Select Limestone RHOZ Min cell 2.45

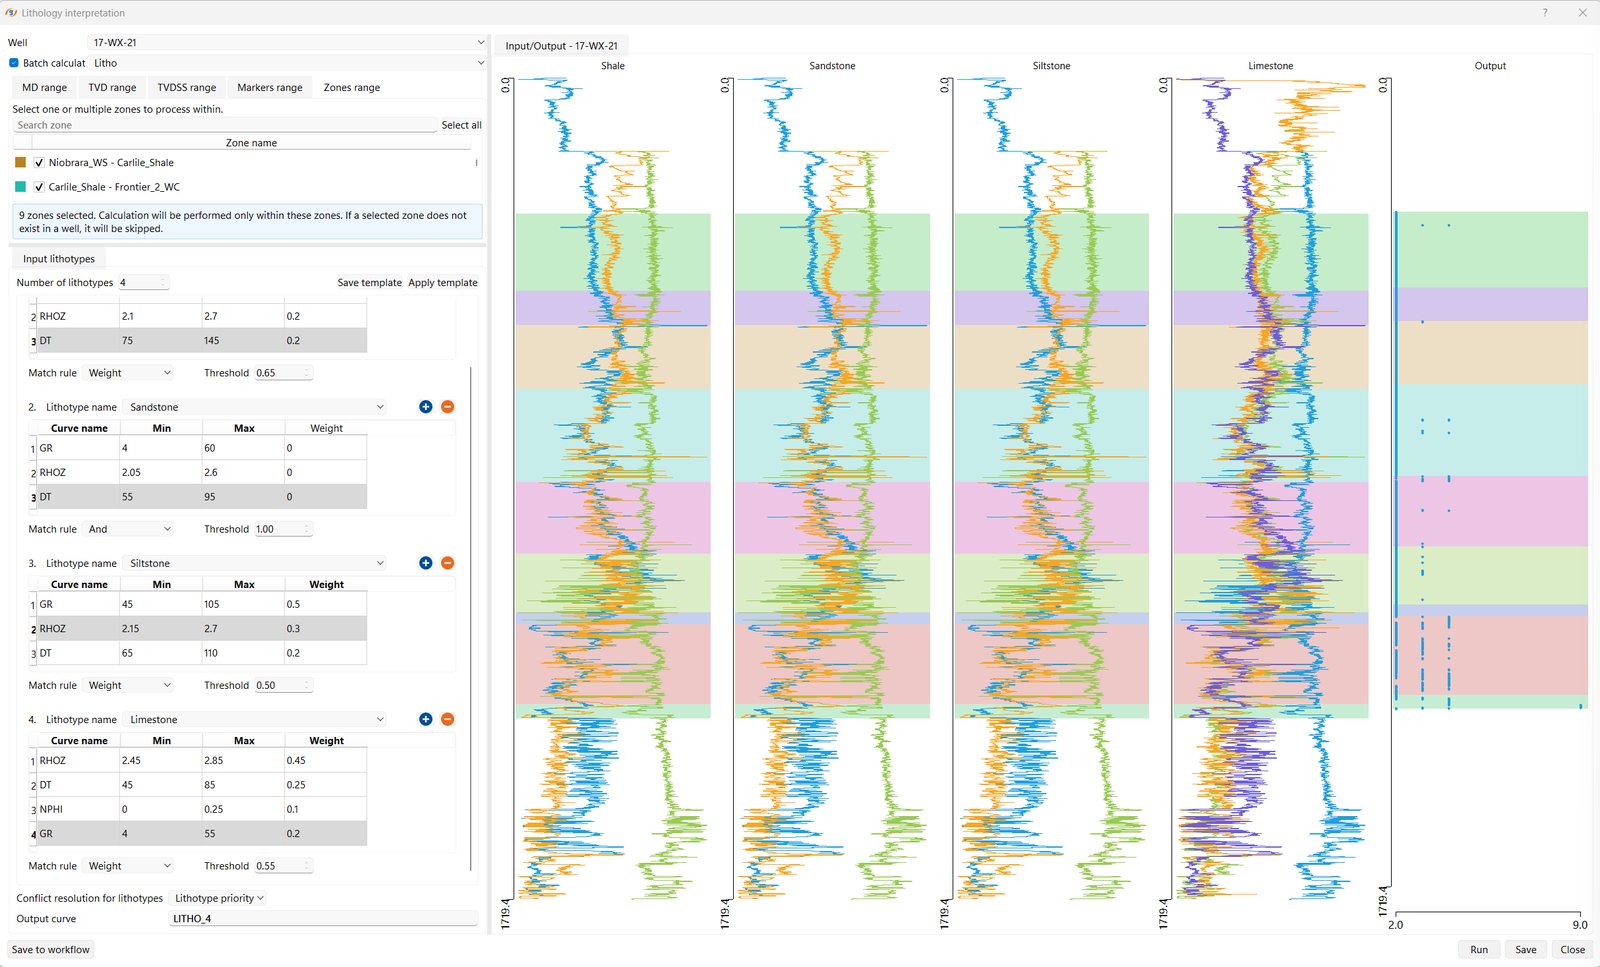(x=160, y=760)
